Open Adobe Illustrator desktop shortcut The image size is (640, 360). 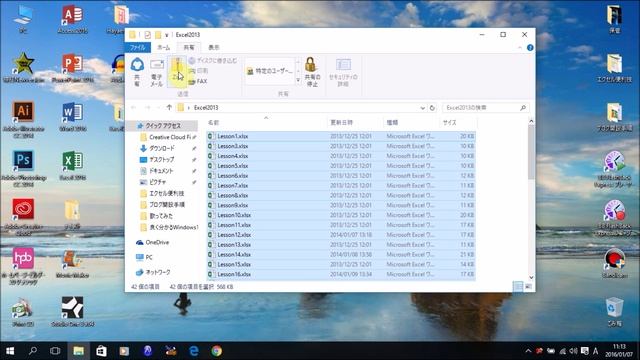[23, 119]
